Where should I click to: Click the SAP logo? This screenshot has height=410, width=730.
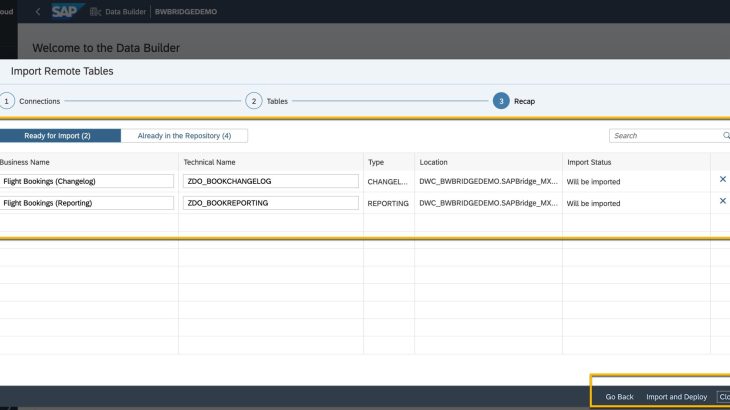tap(67, 11)
